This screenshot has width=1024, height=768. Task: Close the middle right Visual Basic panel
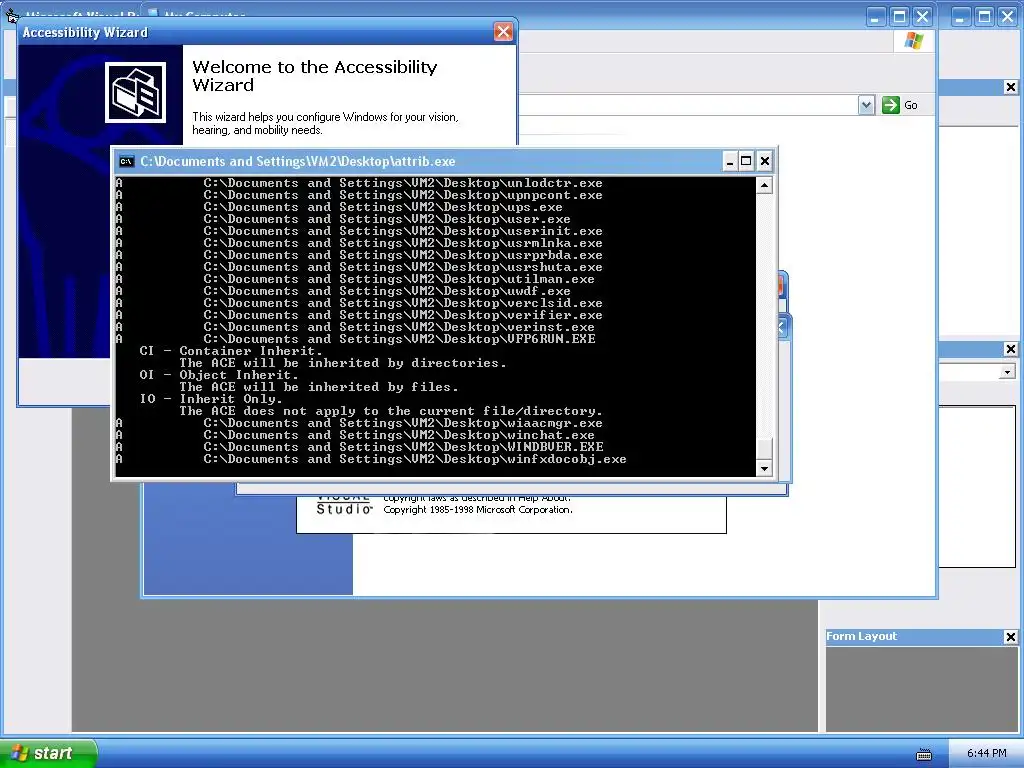tap(1010, 349)
